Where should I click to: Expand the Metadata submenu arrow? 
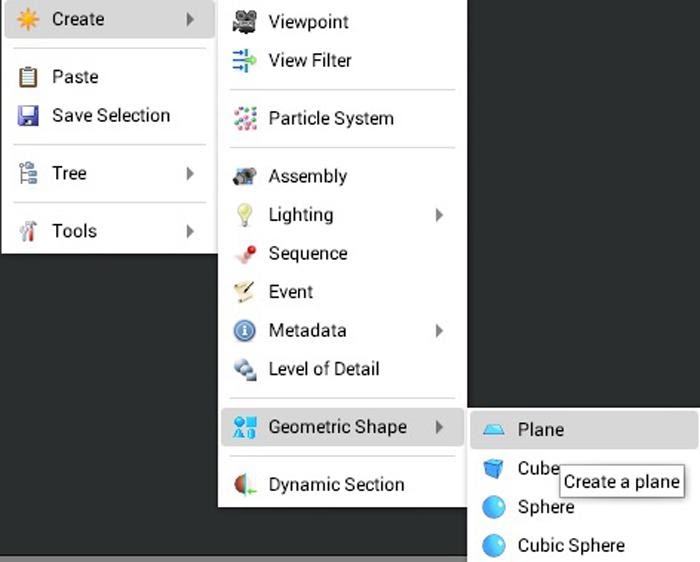[x=439, y=331]
